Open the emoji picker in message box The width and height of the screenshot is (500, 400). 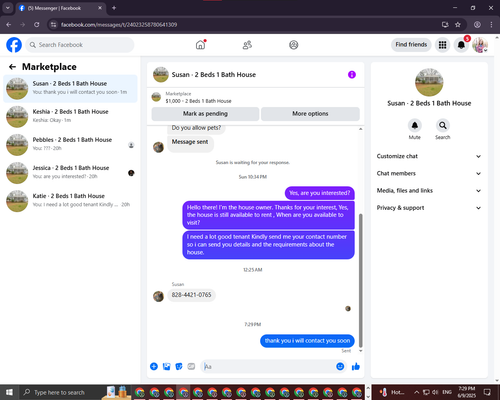(340, 366)
